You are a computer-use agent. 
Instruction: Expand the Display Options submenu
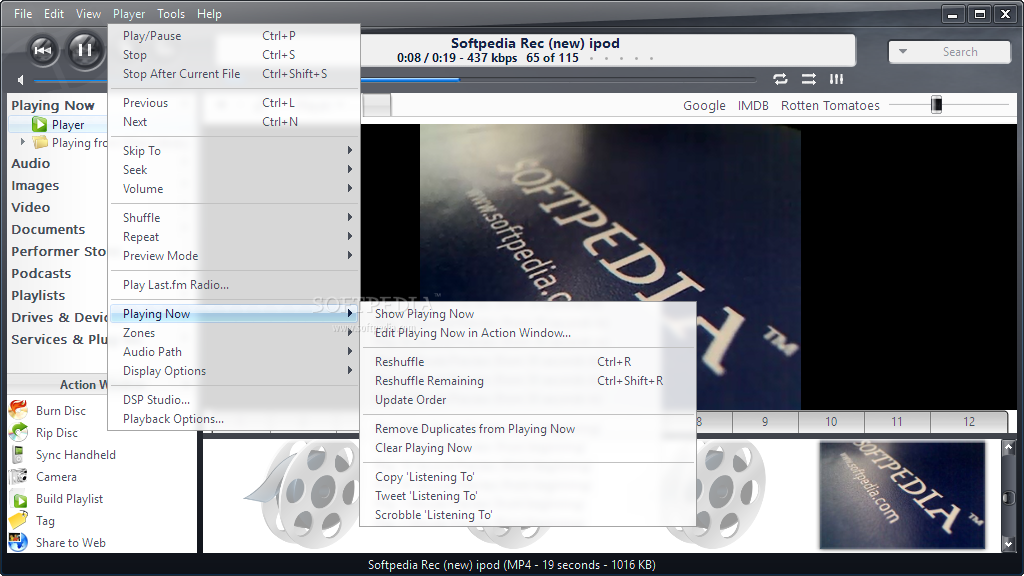pos(235,370)
